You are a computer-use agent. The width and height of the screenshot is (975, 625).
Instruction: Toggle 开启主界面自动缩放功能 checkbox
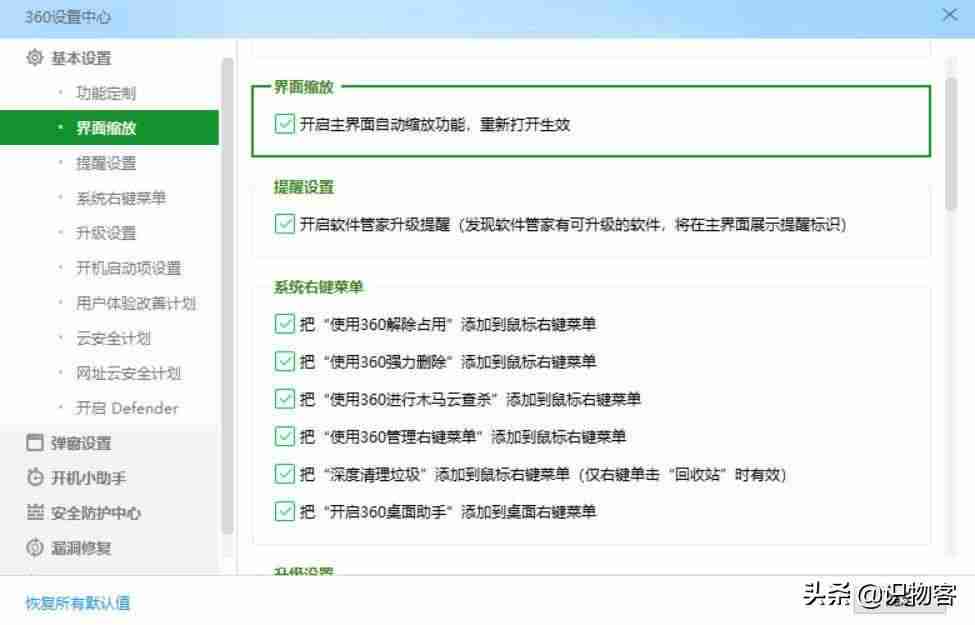(x=284, y=124)
